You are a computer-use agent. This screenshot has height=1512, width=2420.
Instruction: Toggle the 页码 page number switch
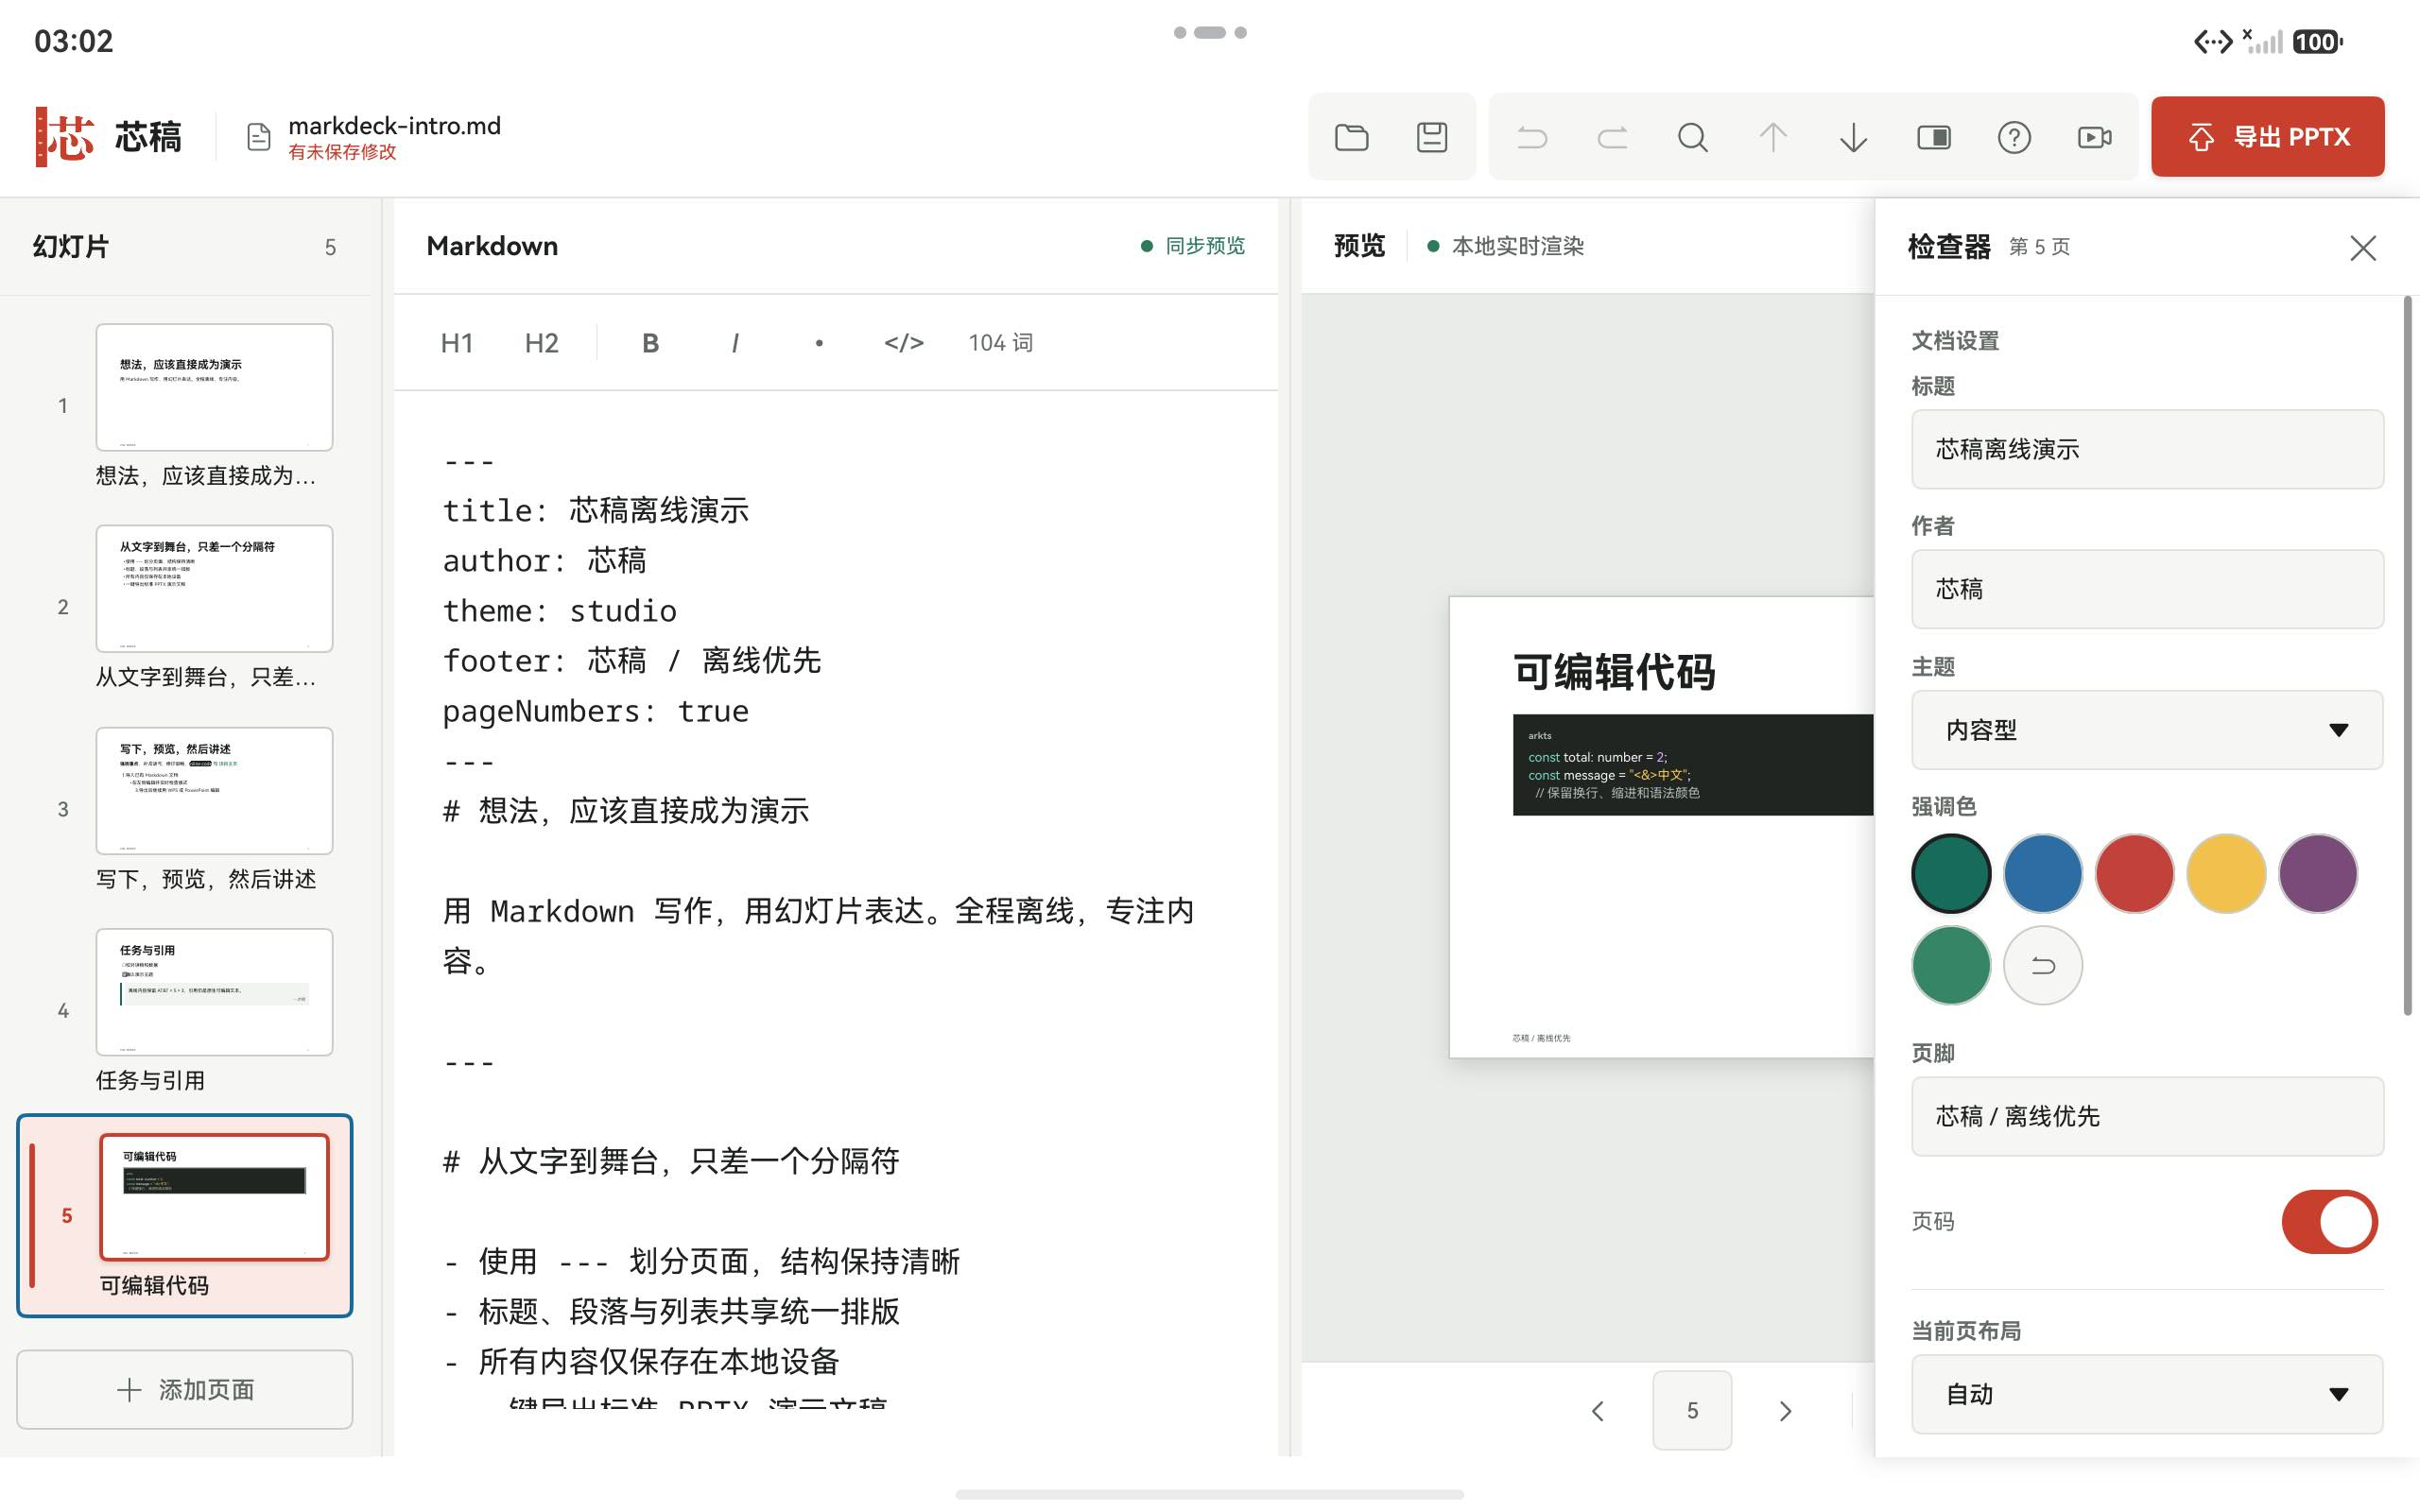[2330, 1221]
